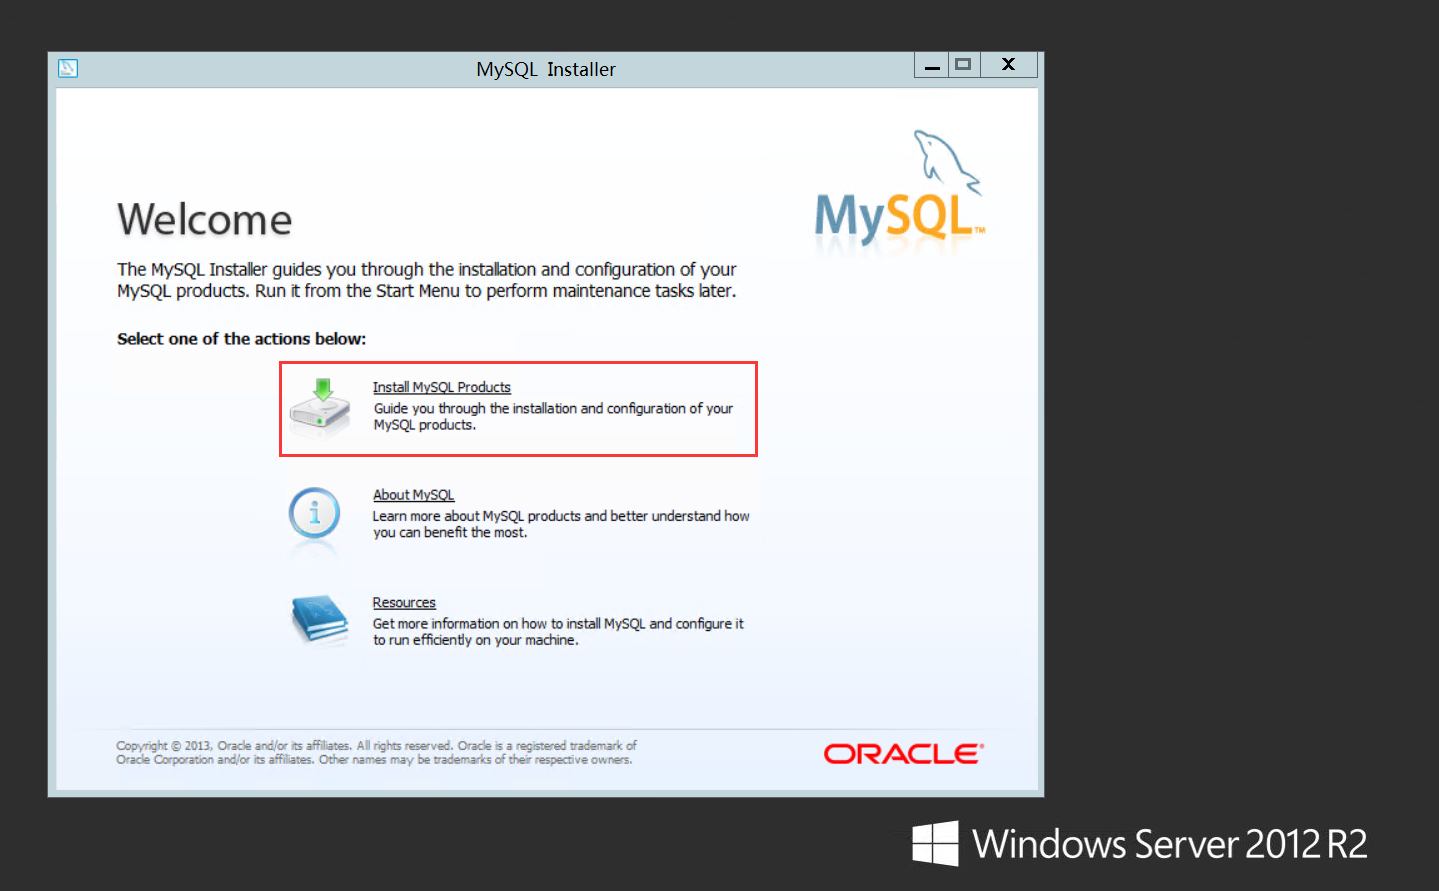
Task: Click the MySQL dolphin logo
Action: click(x=899, y=188)
